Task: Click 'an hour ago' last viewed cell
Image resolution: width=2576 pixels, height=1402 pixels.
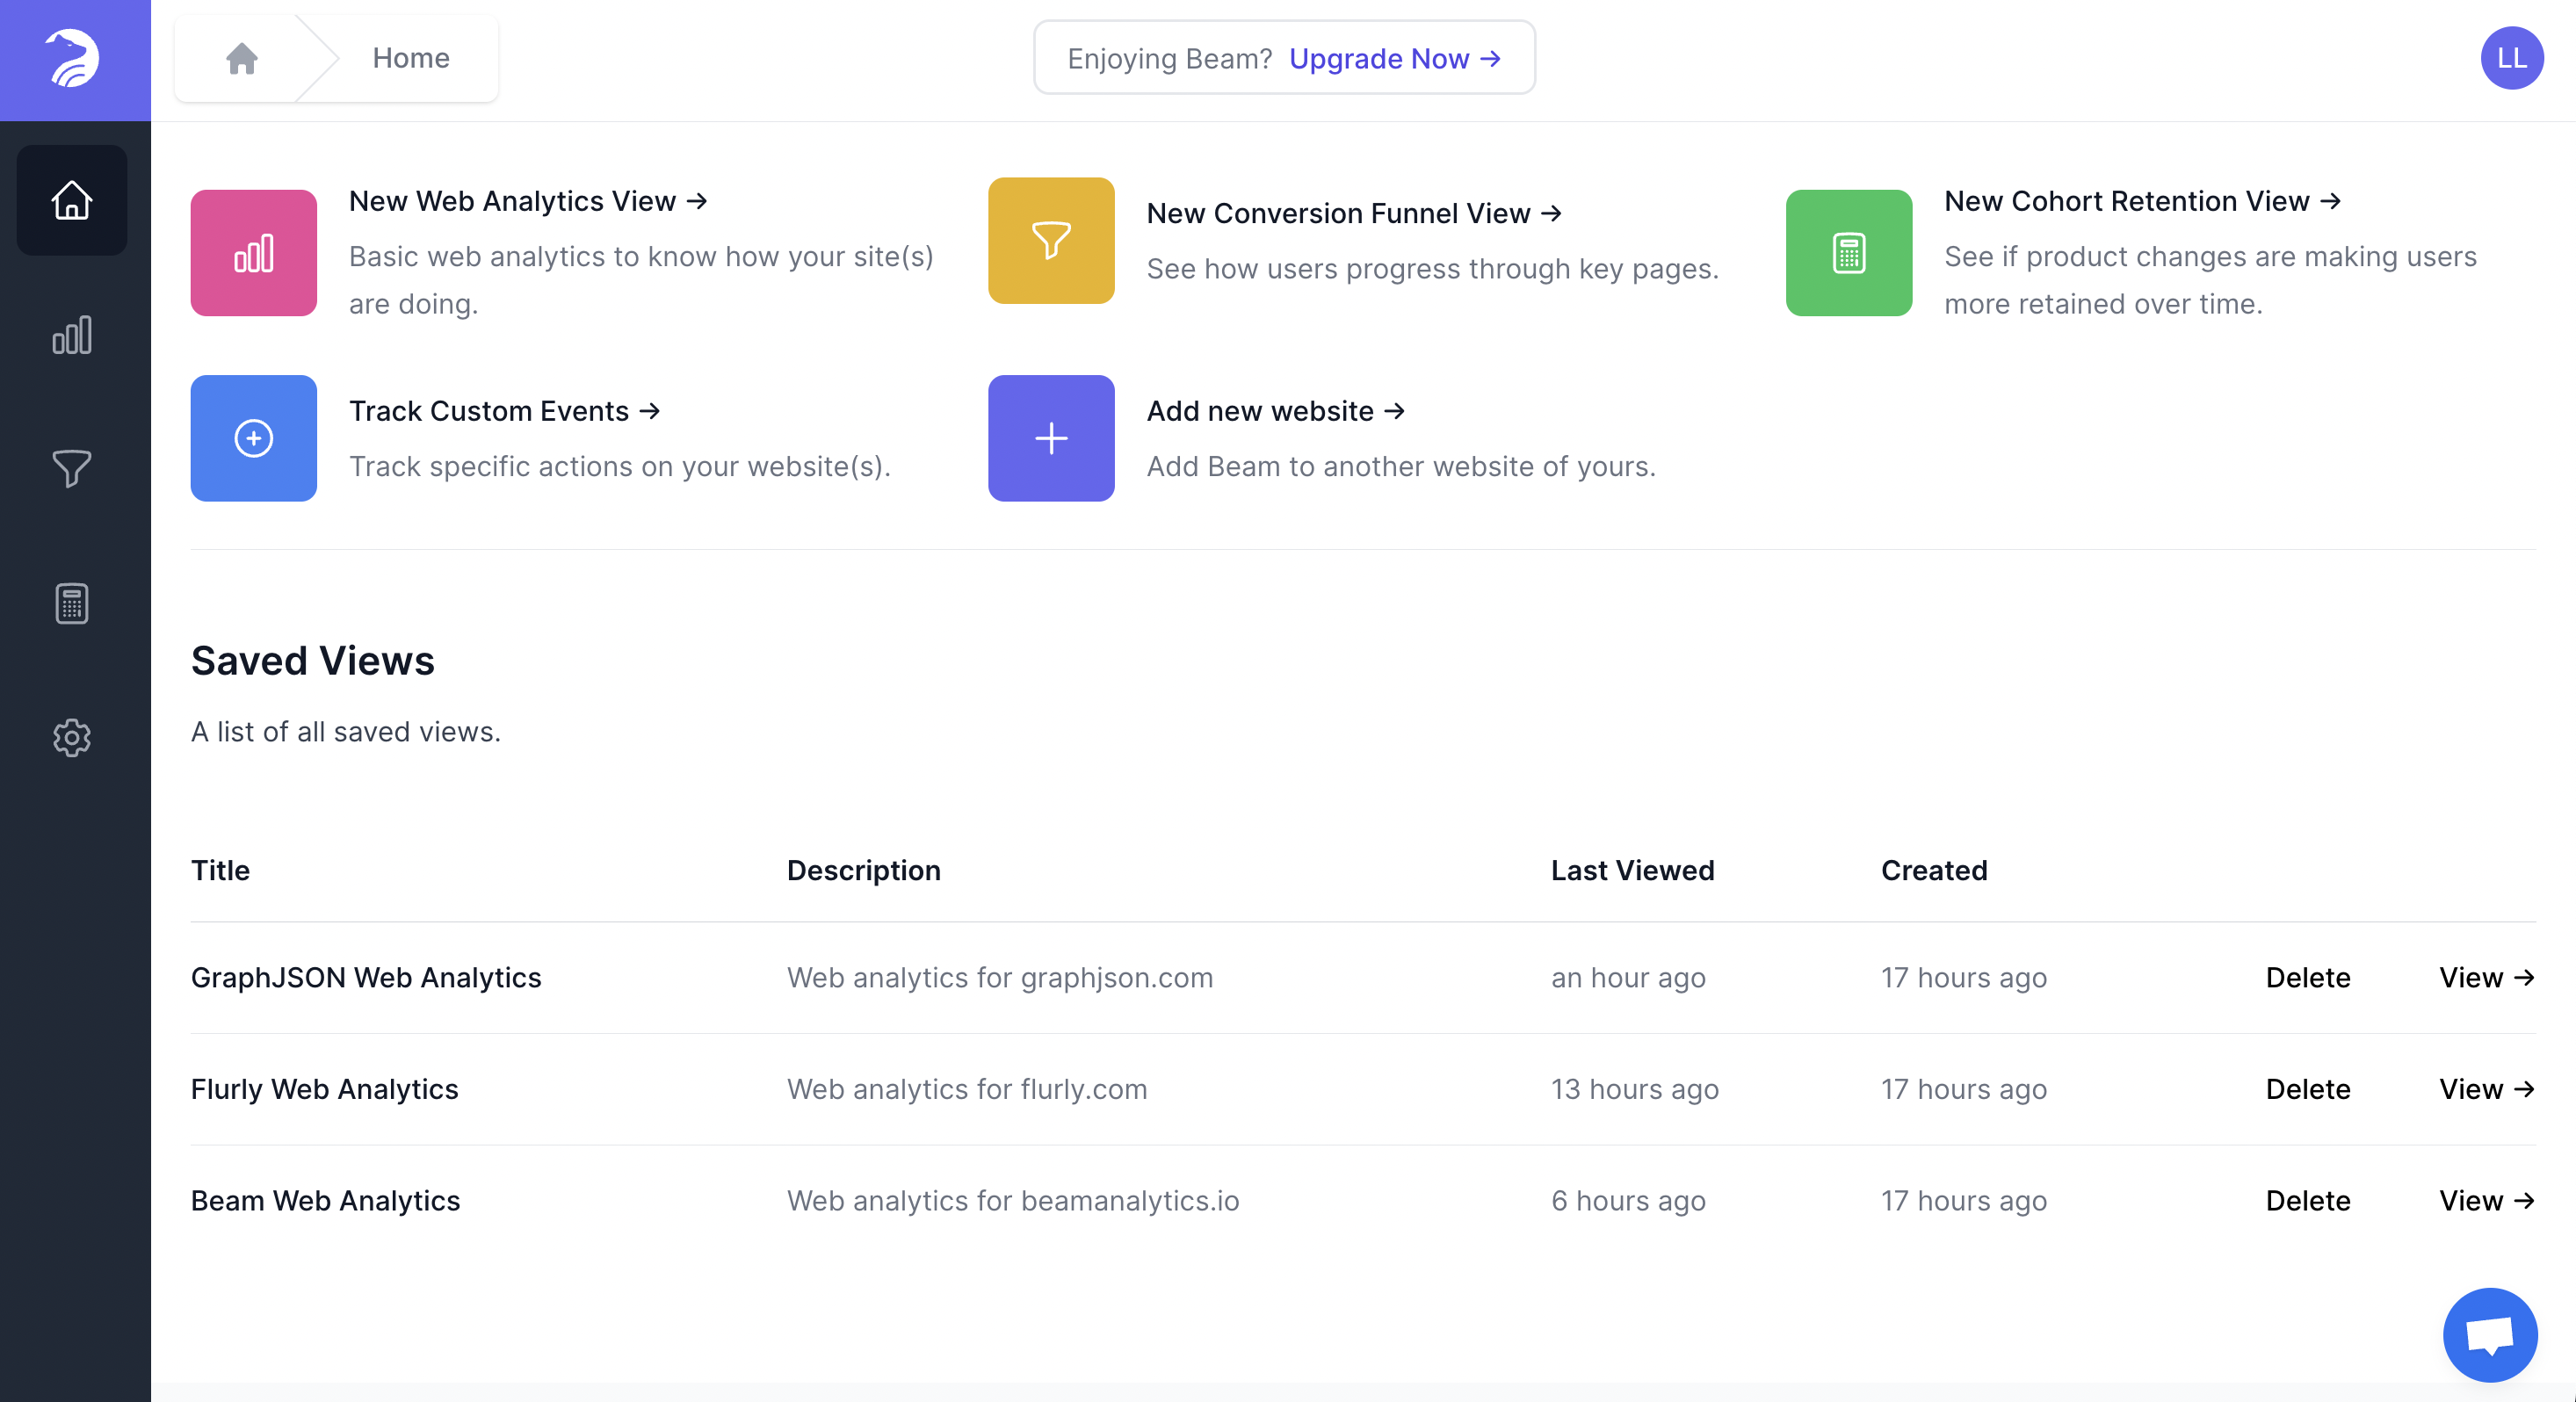Action: pos(1628,977)
